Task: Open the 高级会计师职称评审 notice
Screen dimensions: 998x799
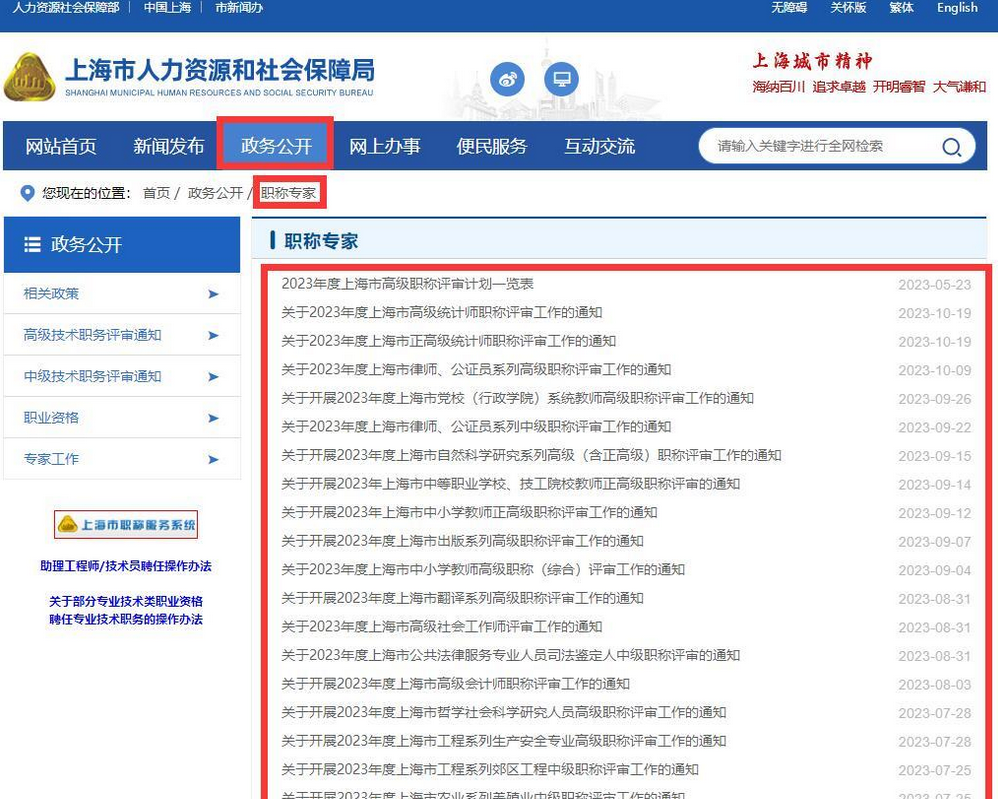Action: tap(456, 684)
